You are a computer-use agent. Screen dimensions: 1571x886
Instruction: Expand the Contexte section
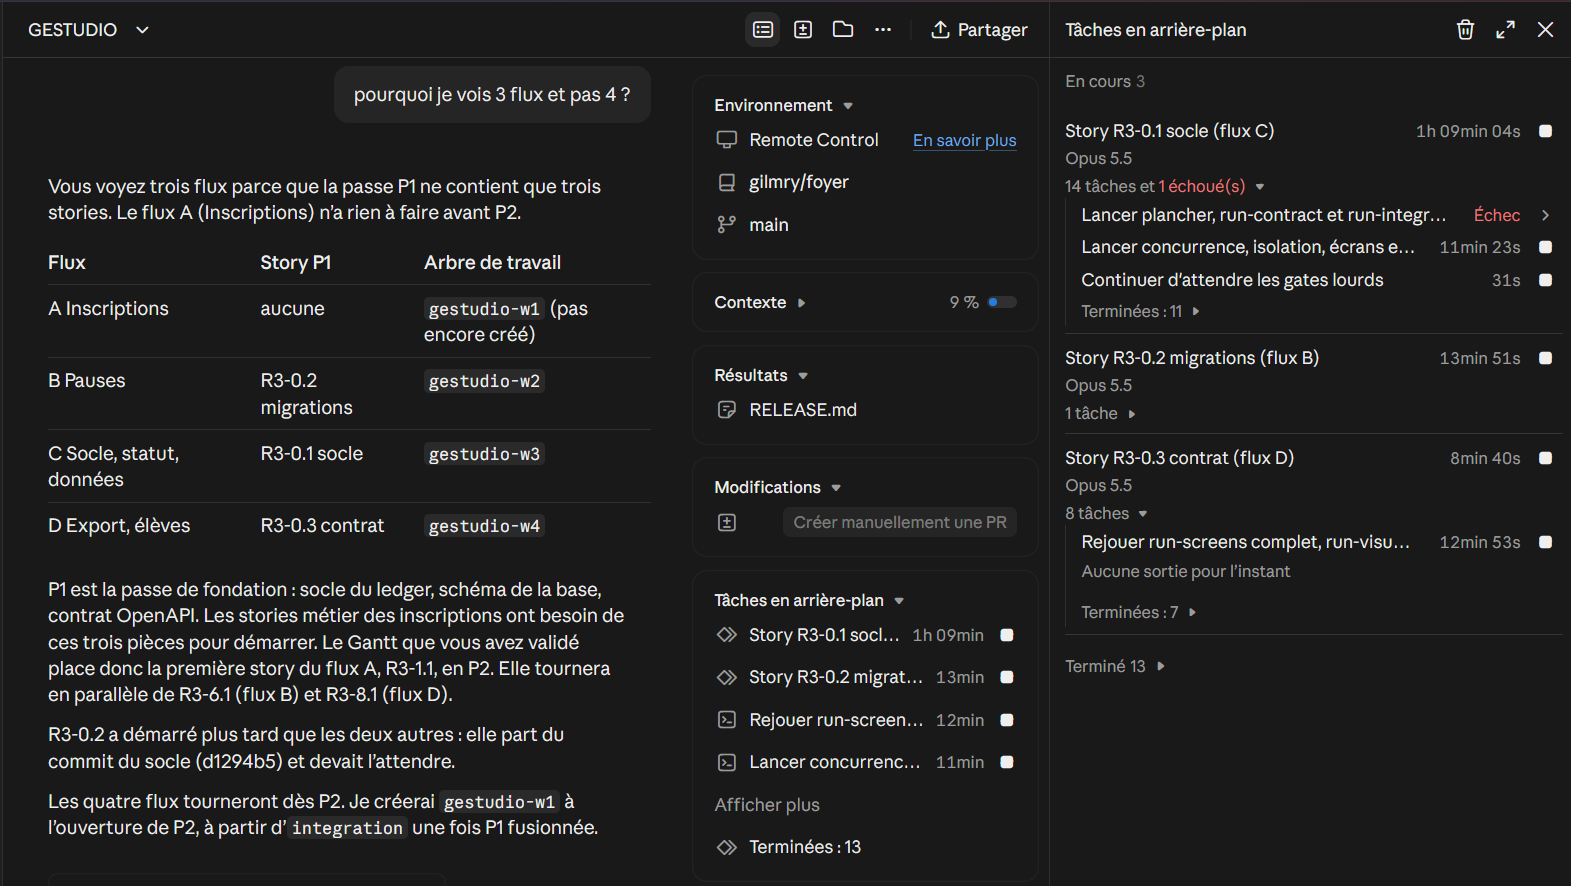point(801,303)
